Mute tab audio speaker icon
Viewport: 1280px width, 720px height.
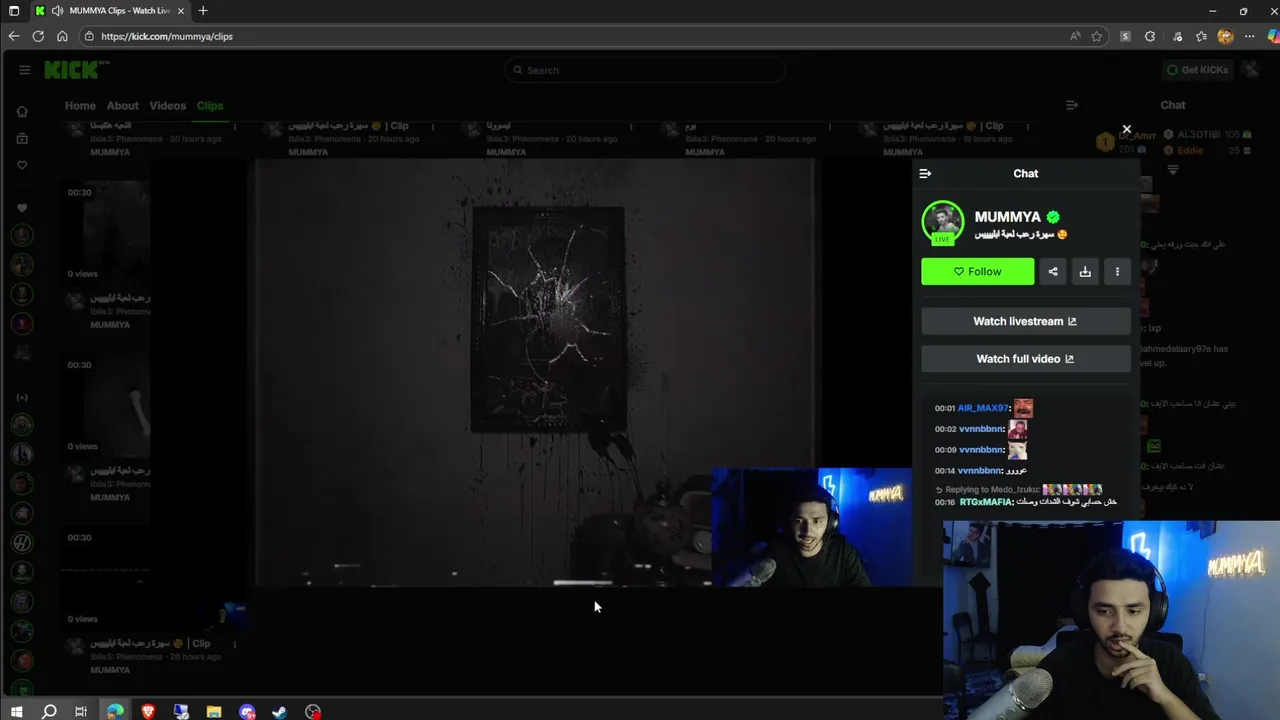57,11
